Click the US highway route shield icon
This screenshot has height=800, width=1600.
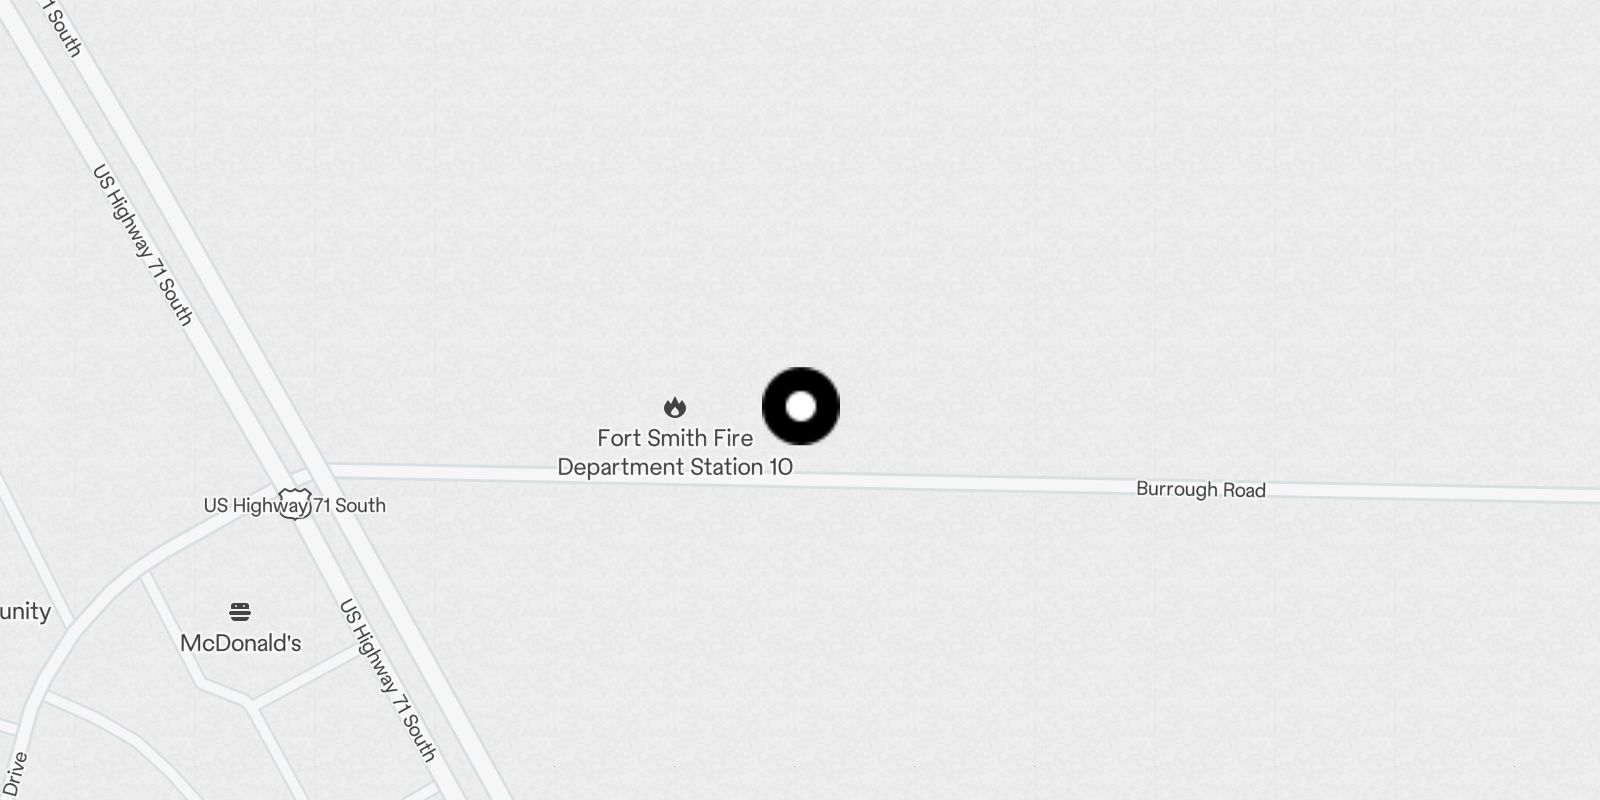click(x=294, y=504)
